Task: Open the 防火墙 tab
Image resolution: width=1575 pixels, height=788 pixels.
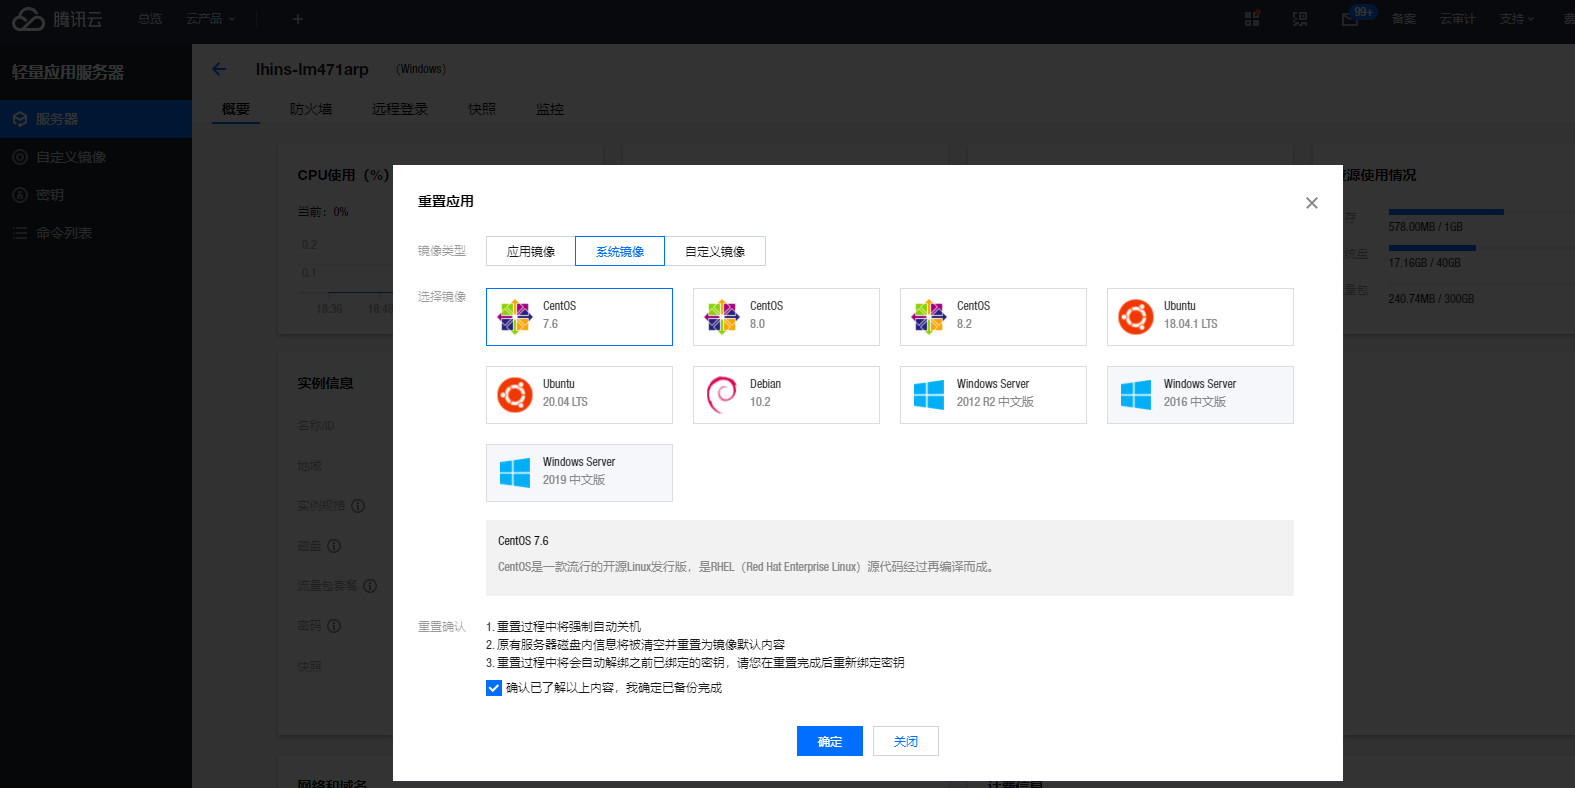Action: click(311, 109)
